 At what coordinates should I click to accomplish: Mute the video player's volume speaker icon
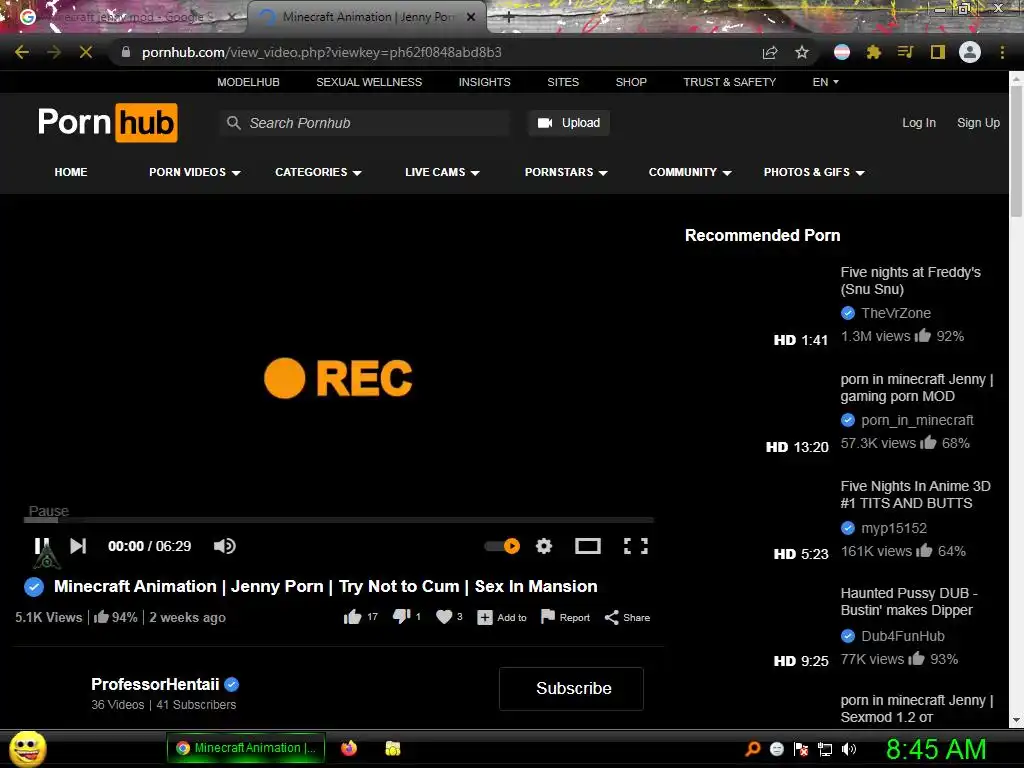coord(225,546)
